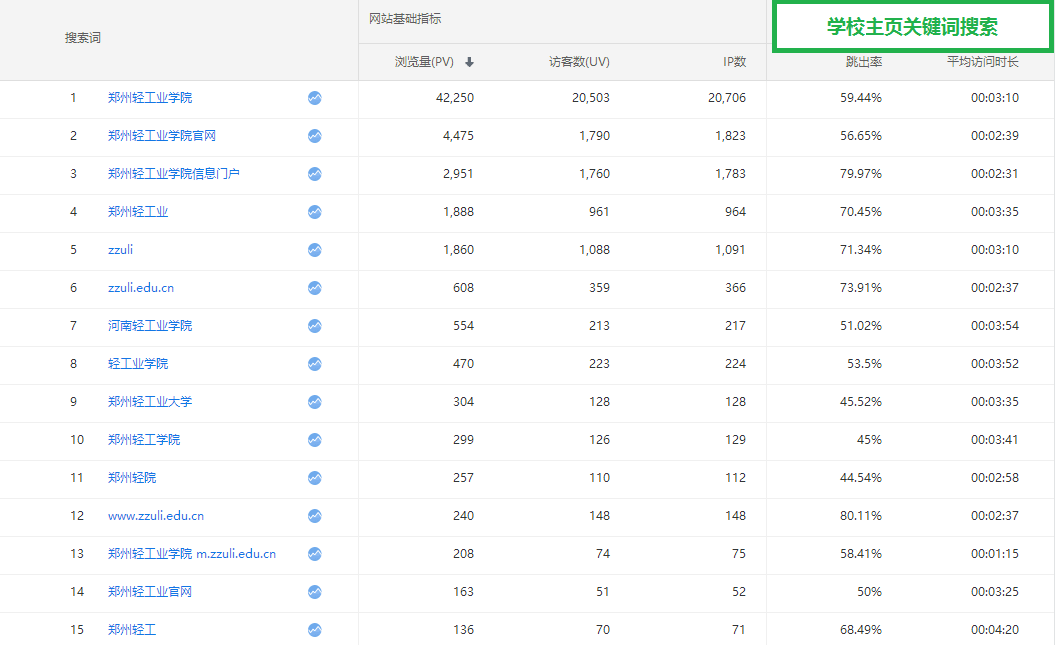
Task: Click trend icon beside 郑州轻院
Action: [315, 478]
